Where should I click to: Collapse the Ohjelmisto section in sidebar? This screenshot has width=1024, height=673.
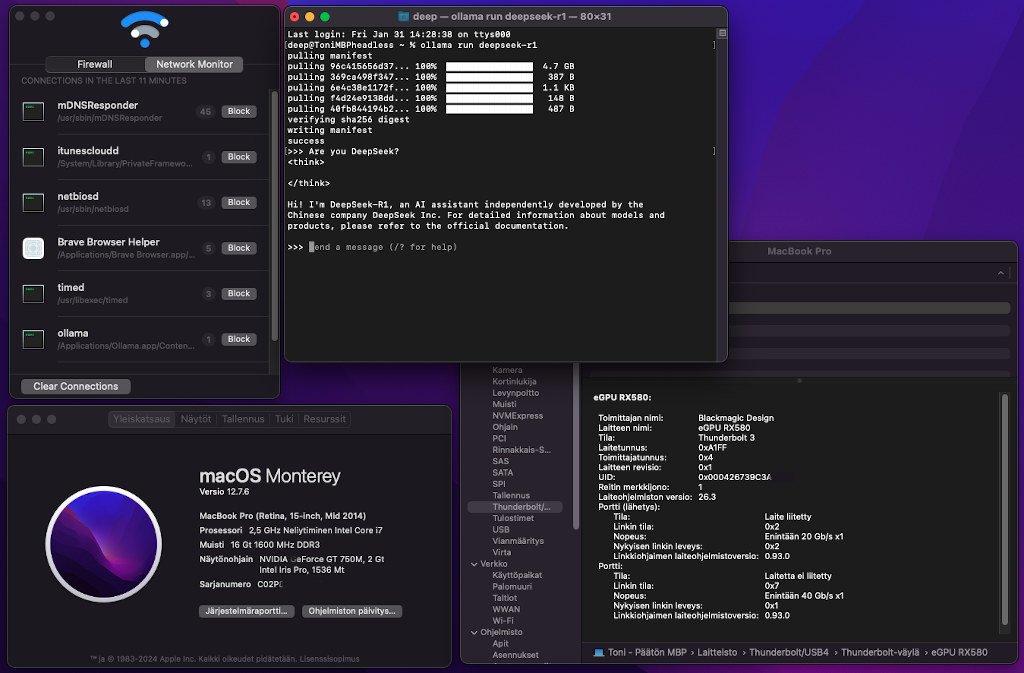point(473,632)
